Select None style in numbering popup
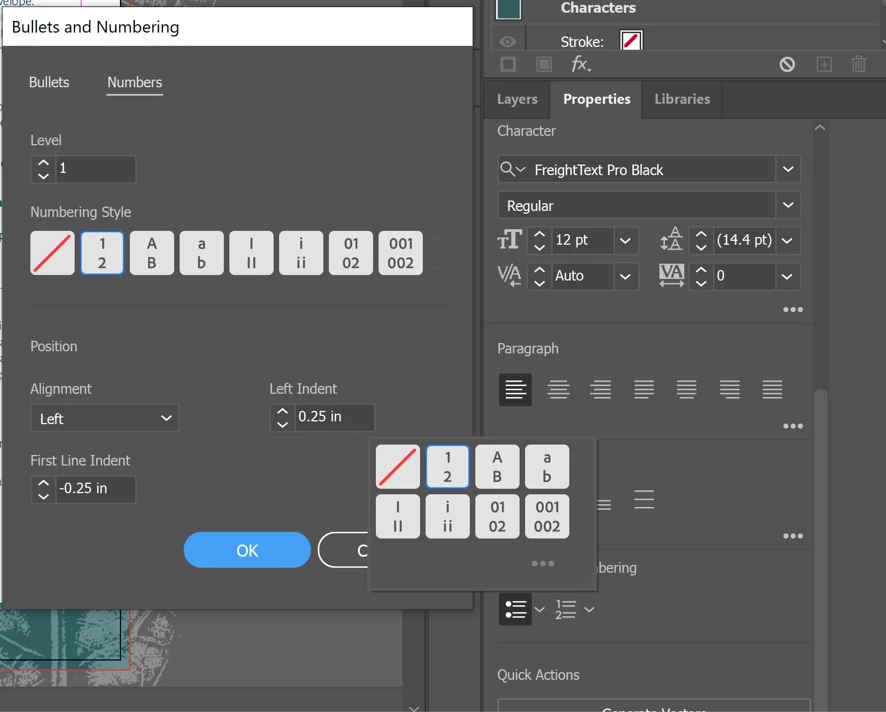This screenshot has width=886, height=712. coord(398,467)
